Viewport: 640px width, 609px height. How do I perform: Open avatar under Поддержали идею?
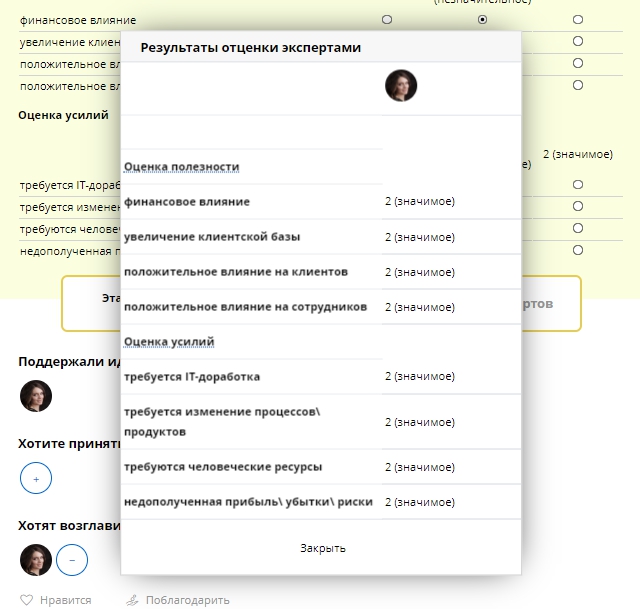pyautogui.click(x=36, y=396)
